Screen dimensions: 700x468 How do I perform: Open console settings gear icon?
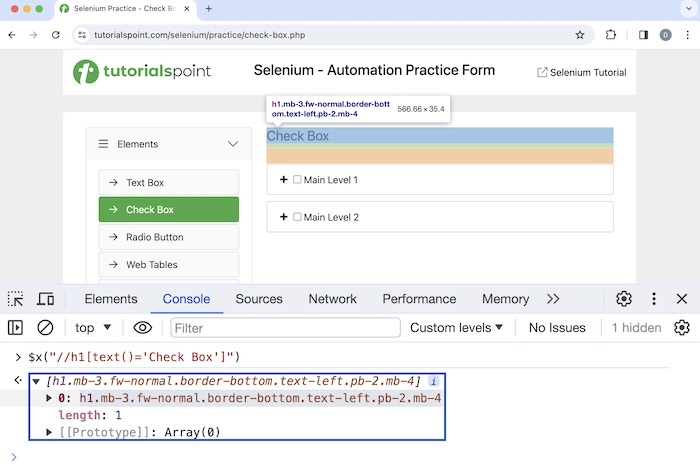(682, 327)
